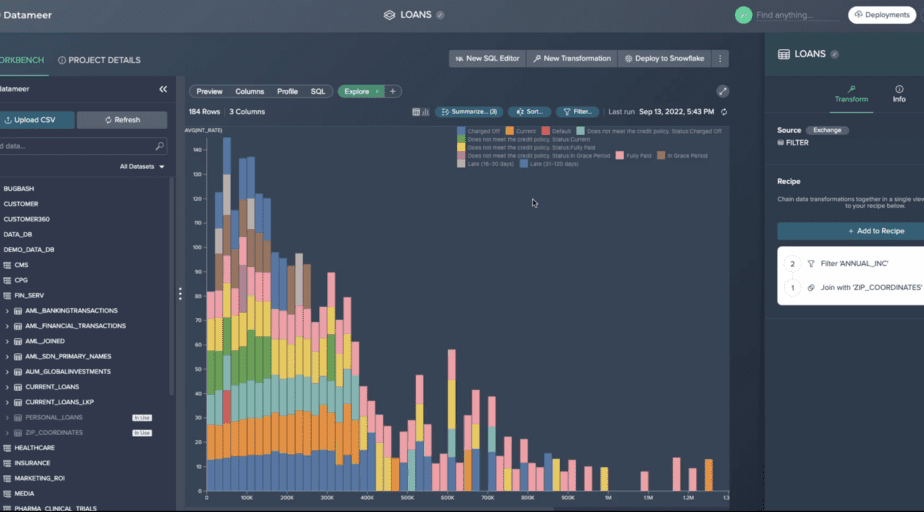Click the LOANS layers icon in header
The height and width of the screenshot is (512, 924).
point(389,15)
